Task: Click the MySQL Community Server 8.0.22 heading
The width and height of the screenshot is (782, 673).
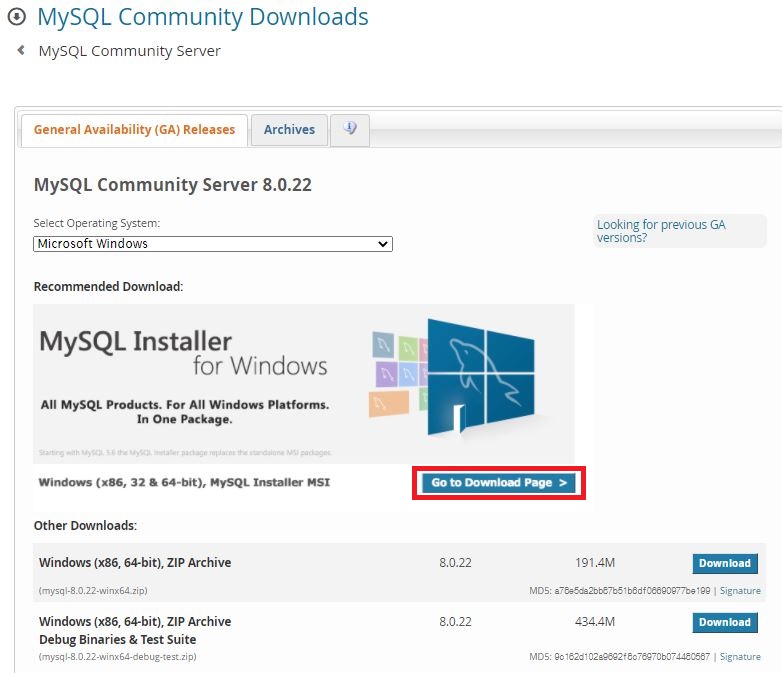Action: pos(173,185)
